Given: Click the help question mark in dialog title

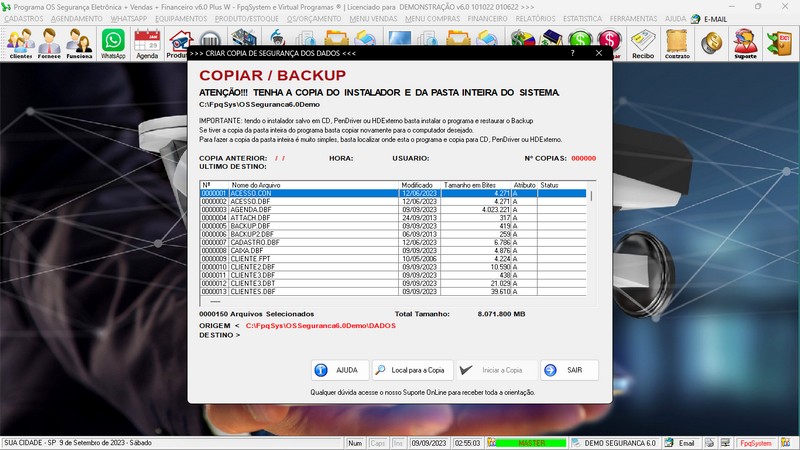Looking at the screenshot, I should pyautogui.click(x=572, y=53).
